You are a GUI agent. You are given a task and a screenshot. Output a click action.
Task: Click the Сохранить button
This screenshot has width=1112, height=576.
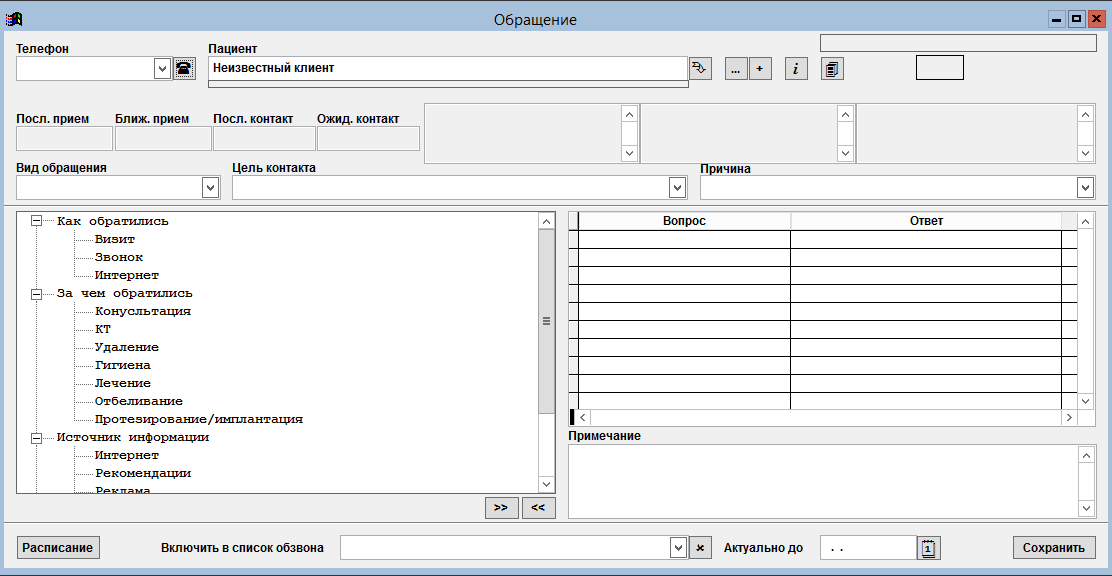click(1054, 548)
